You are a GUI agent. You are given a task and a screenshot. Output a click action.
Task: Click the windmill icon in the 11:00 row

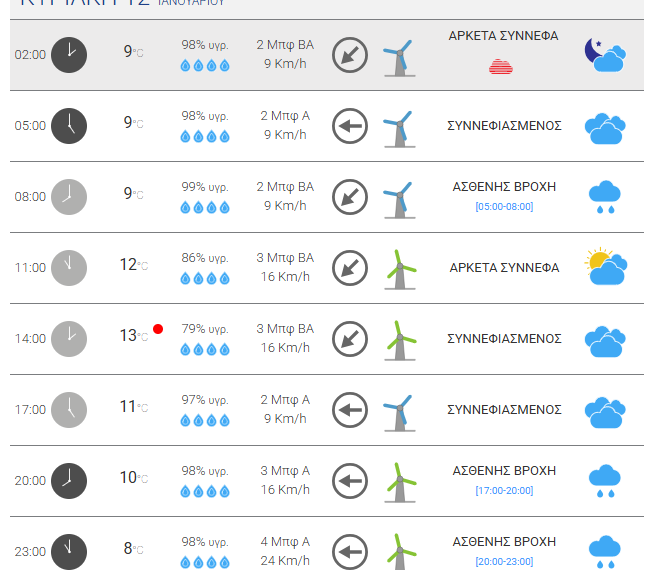400,269
